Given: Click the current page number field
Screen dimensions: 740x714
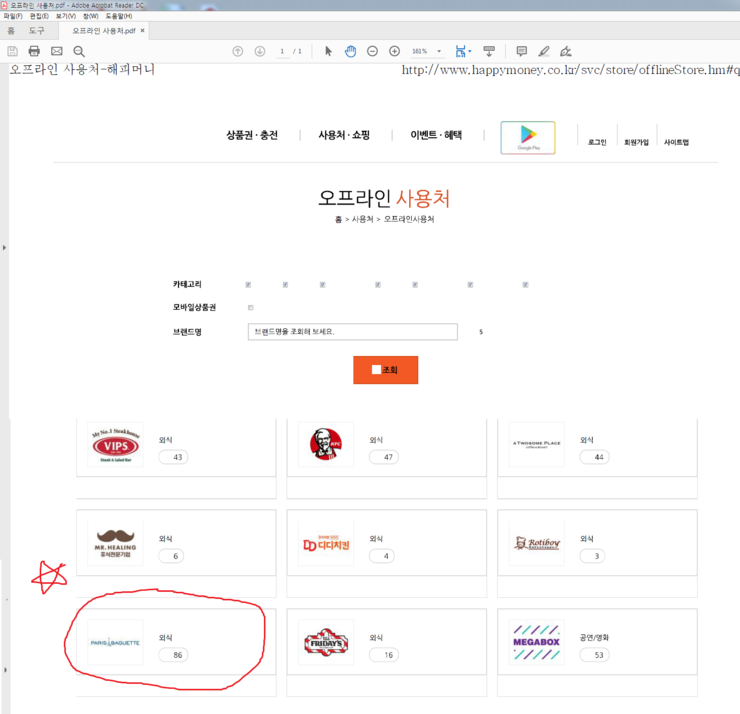Looking at the screenshot, I should [282, 51].
